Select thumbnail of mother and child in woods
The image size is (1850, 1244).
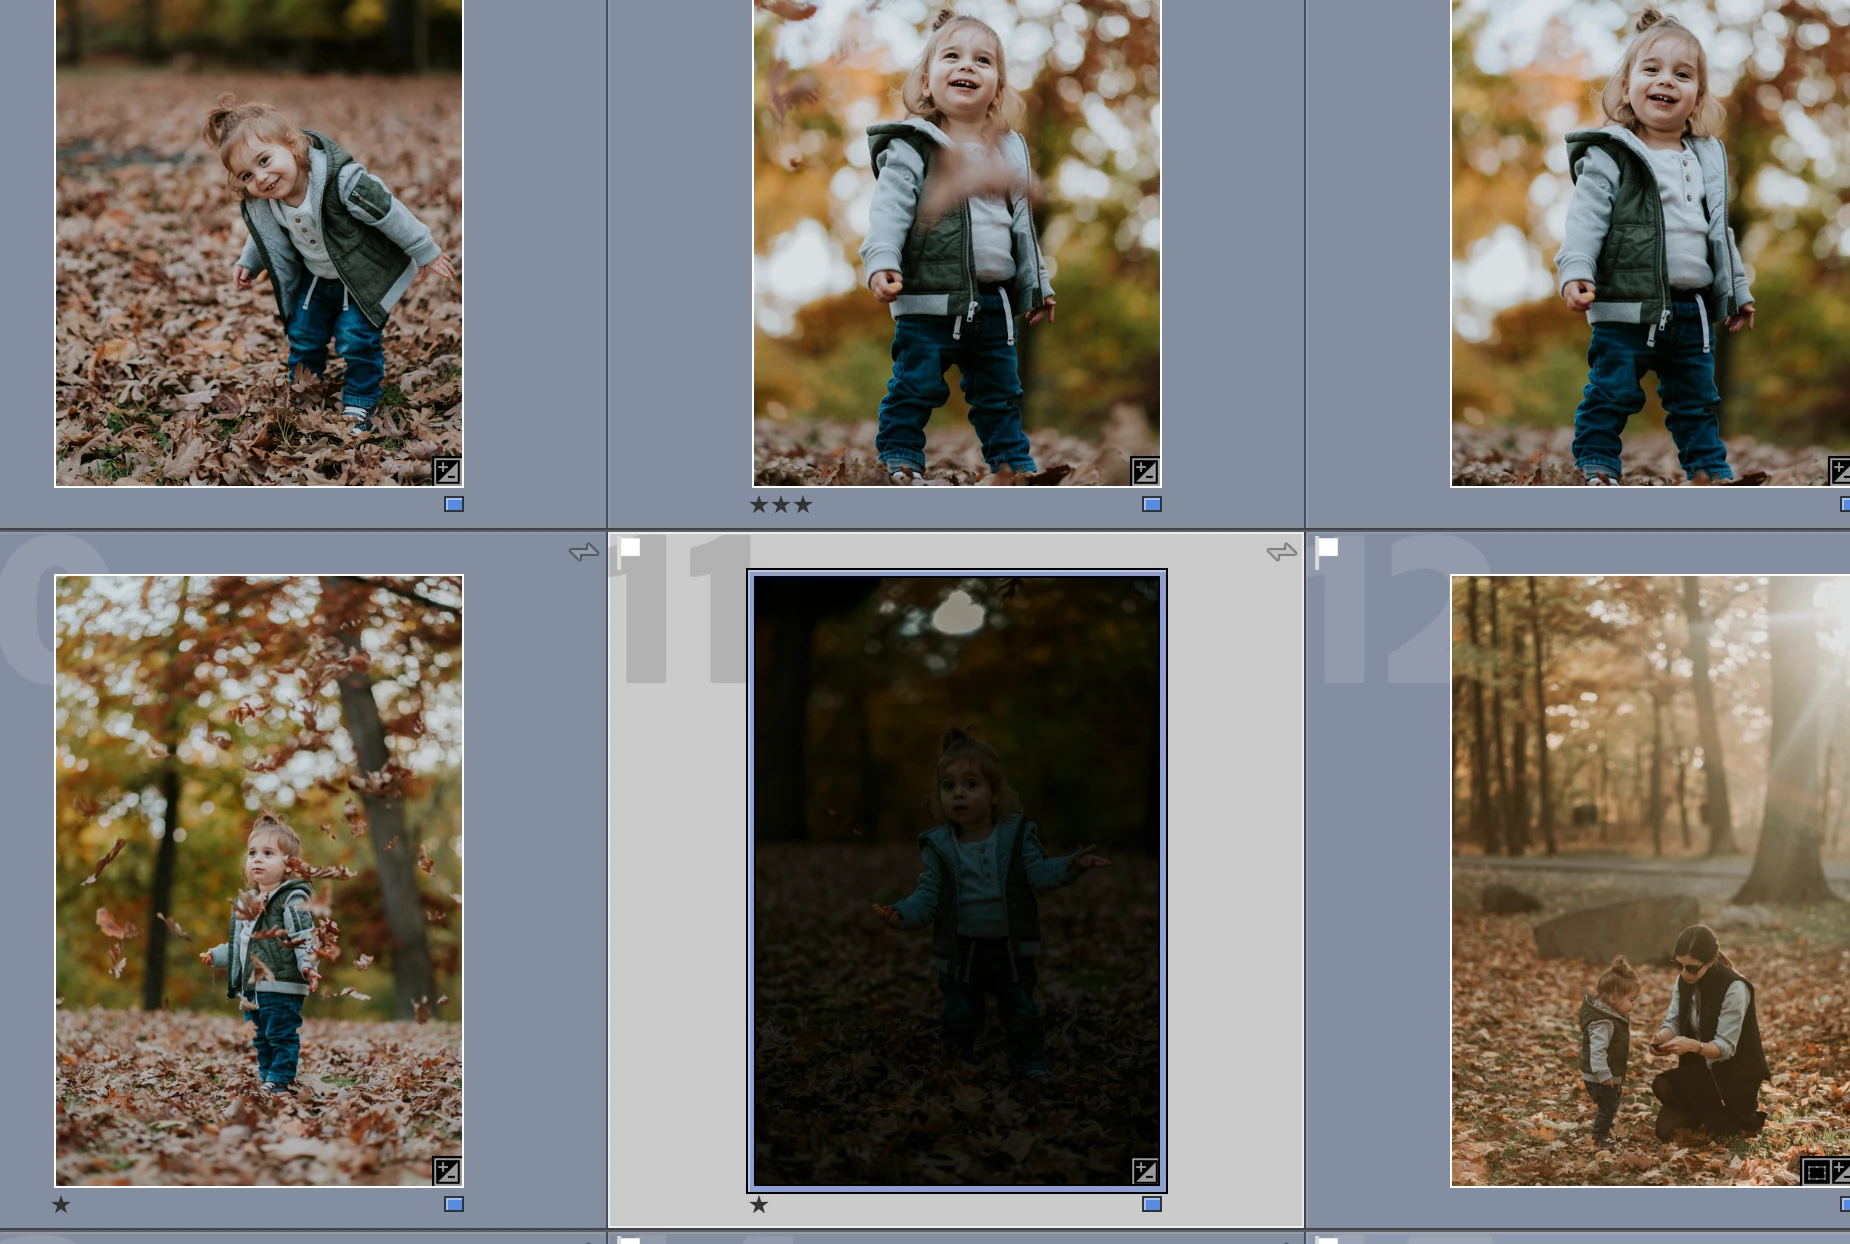point(1650,881)
